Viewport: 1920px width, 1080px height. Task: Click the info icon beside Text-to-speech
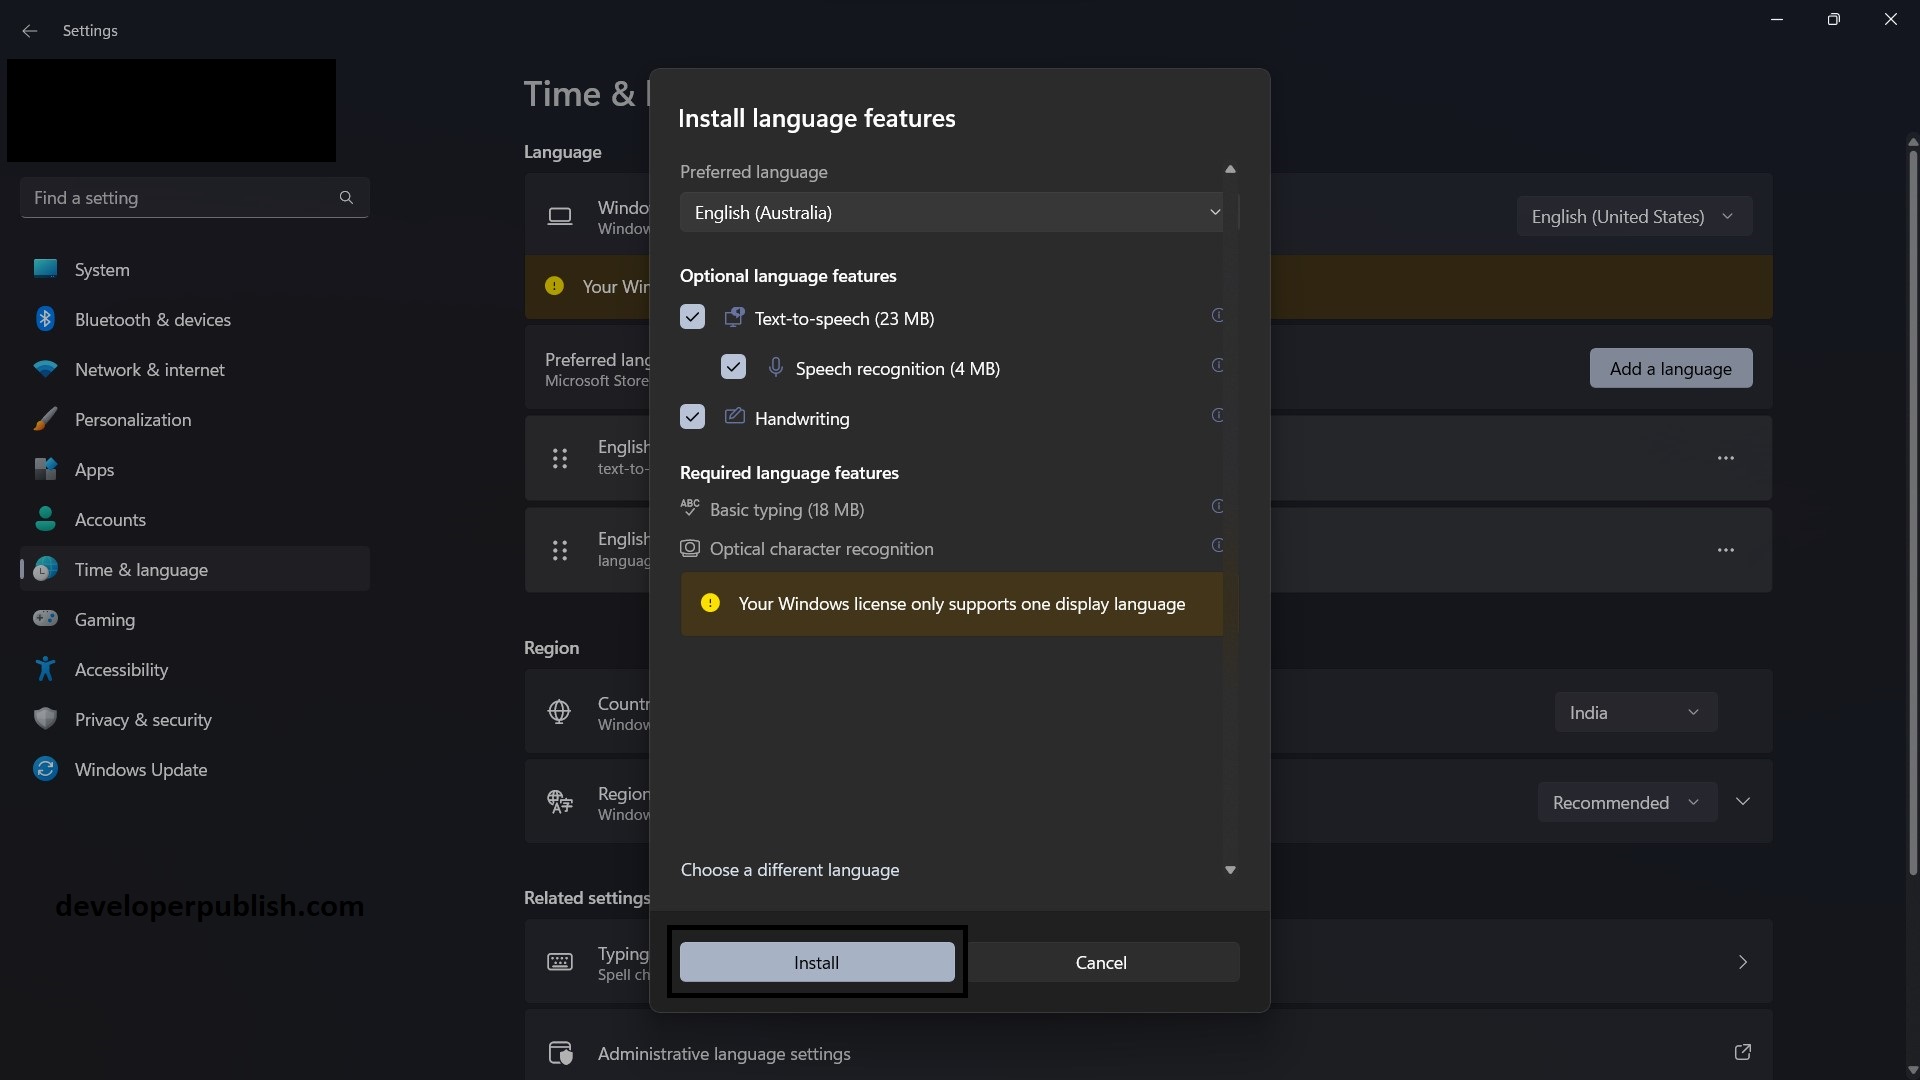pyautogui.click(x=1217, y=316)
